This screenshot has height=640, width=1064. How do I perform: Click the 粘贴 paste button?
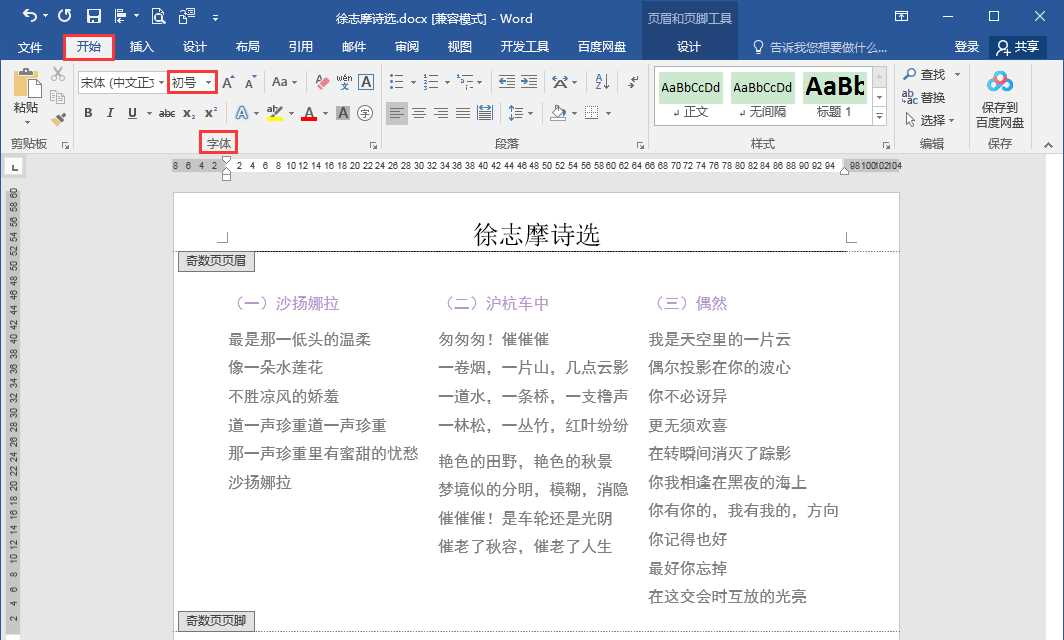point(26,97)
